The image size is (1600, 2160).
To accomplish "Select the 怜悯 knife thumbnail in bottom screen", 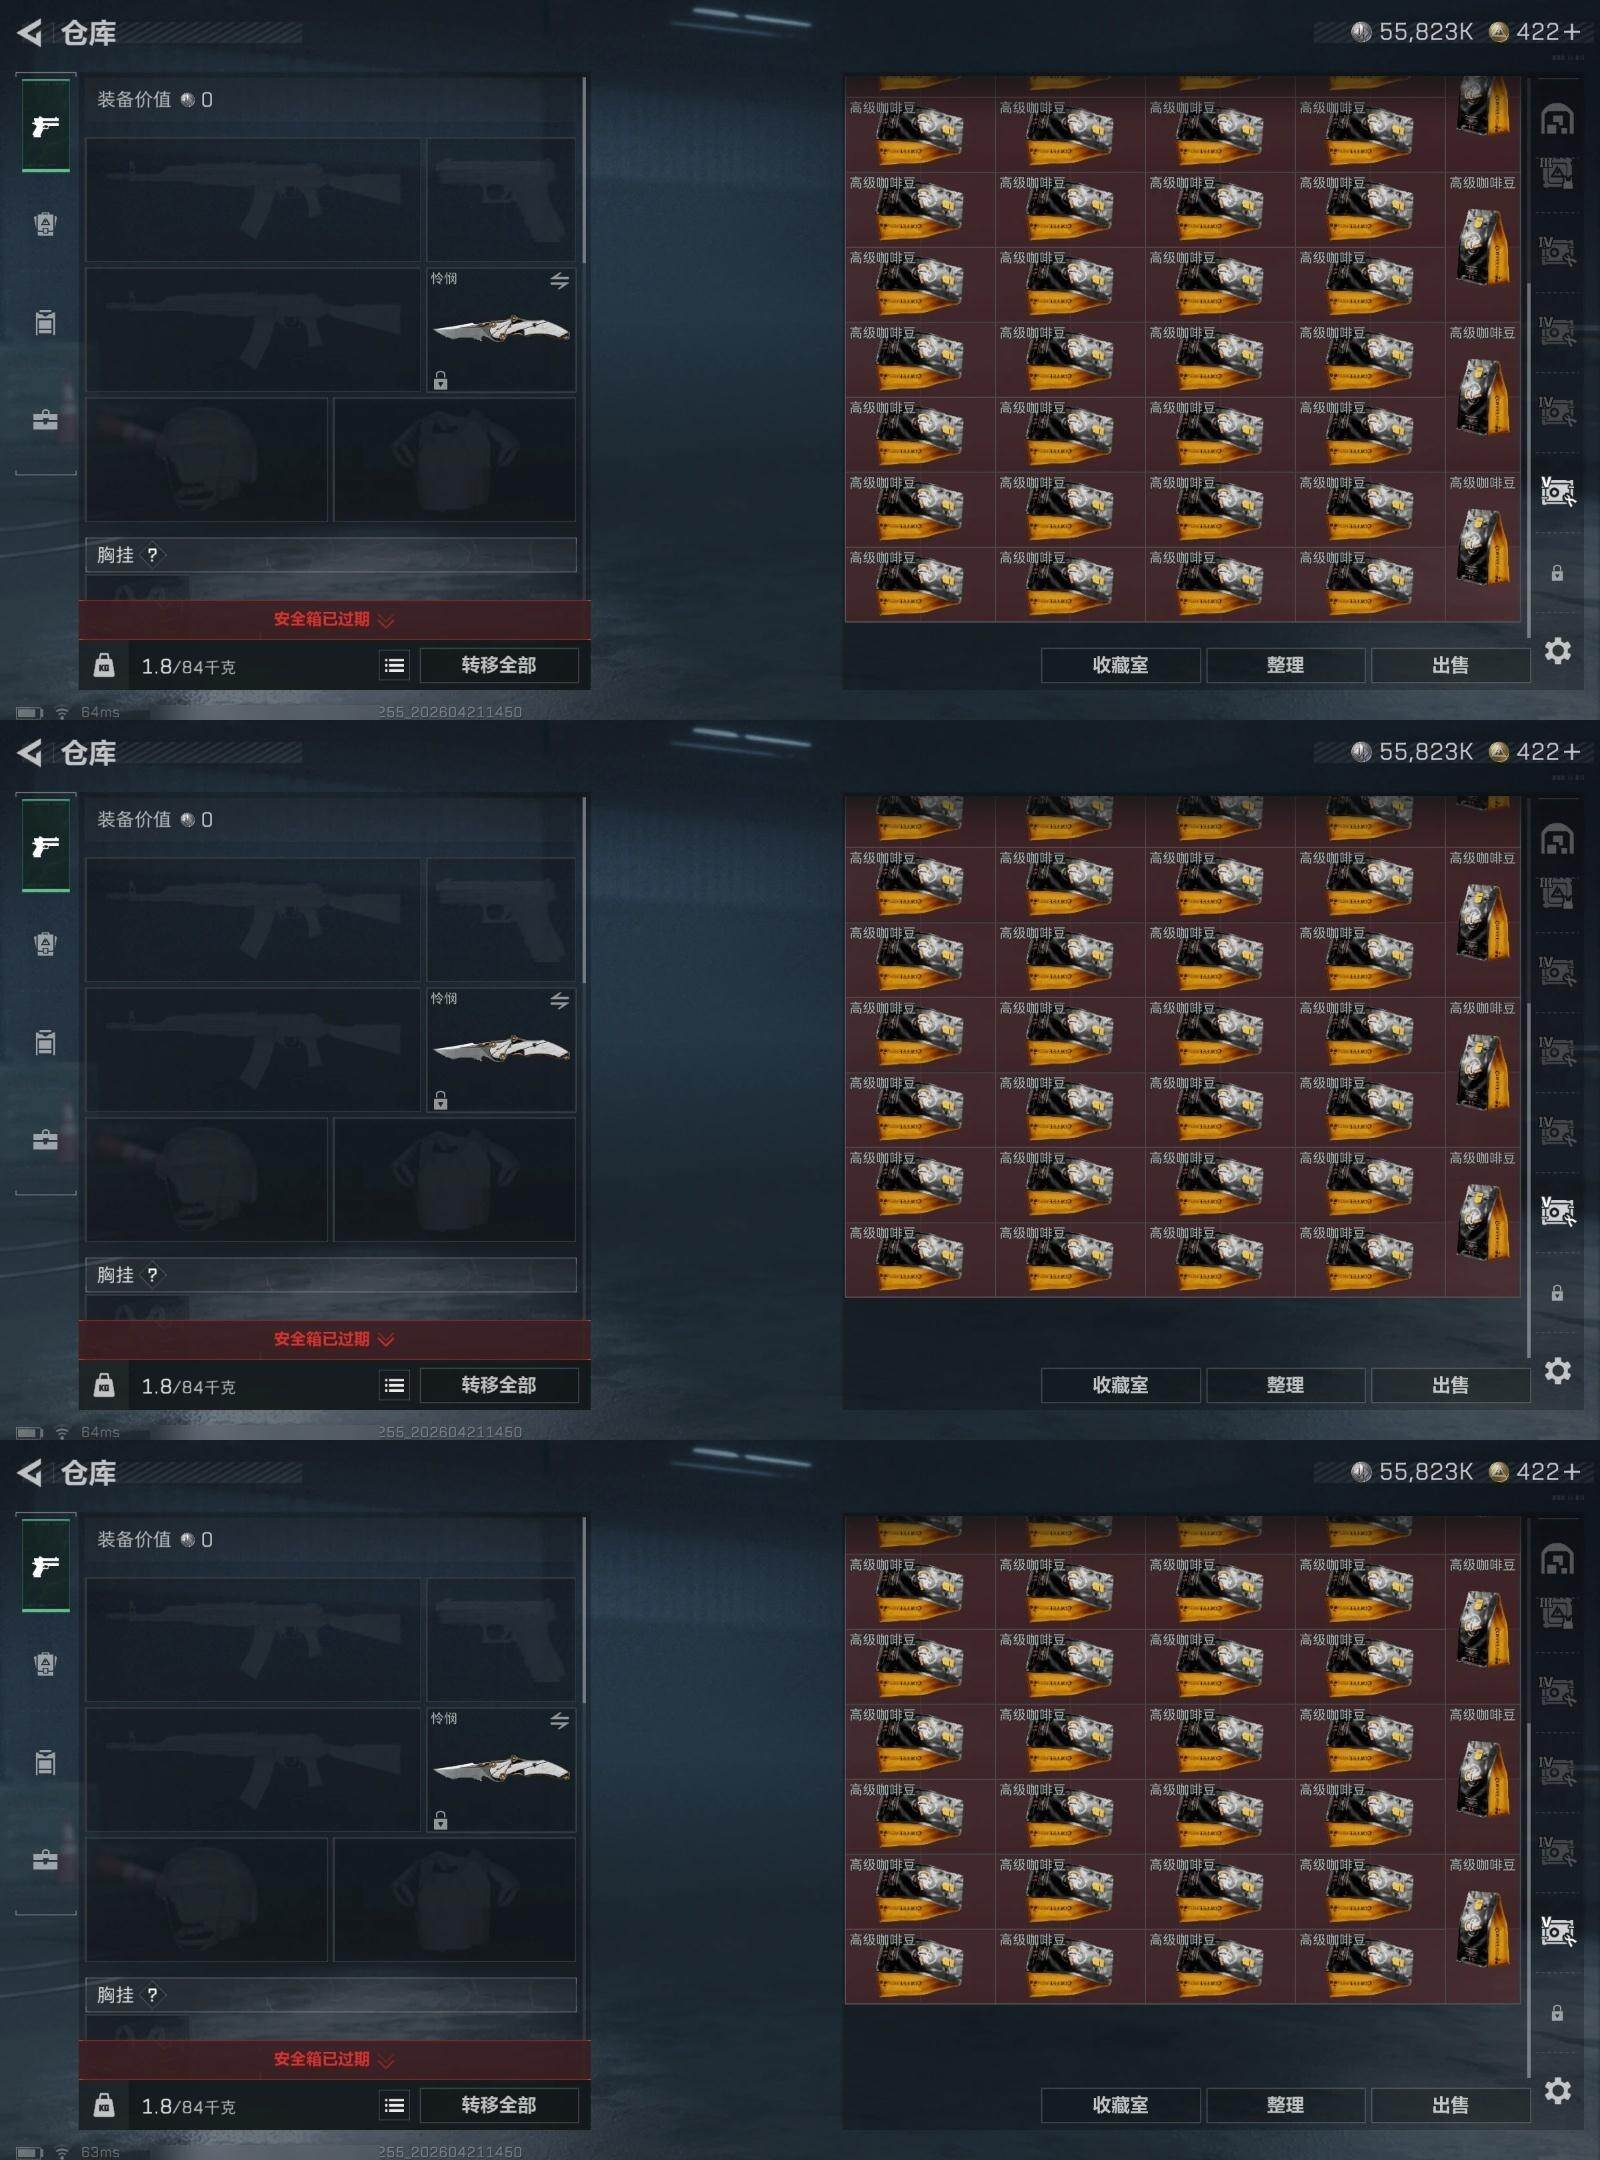I will tap(501, 1769).
